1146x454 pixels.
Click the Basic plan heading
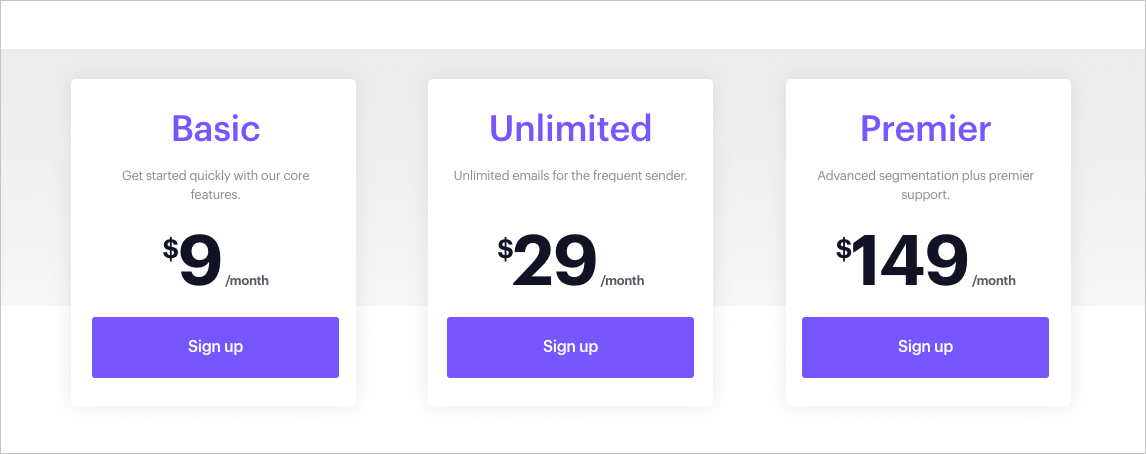click(215, 128)
